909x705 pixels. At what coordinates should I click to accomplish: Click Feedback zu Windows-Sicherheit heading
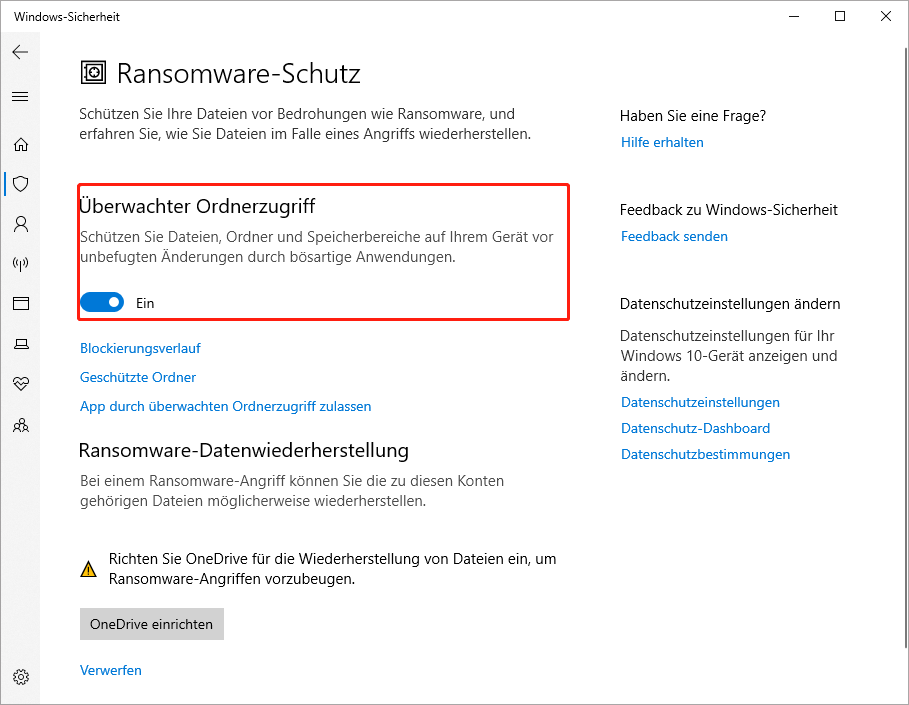pyautogui.click(x=729, y=210)
